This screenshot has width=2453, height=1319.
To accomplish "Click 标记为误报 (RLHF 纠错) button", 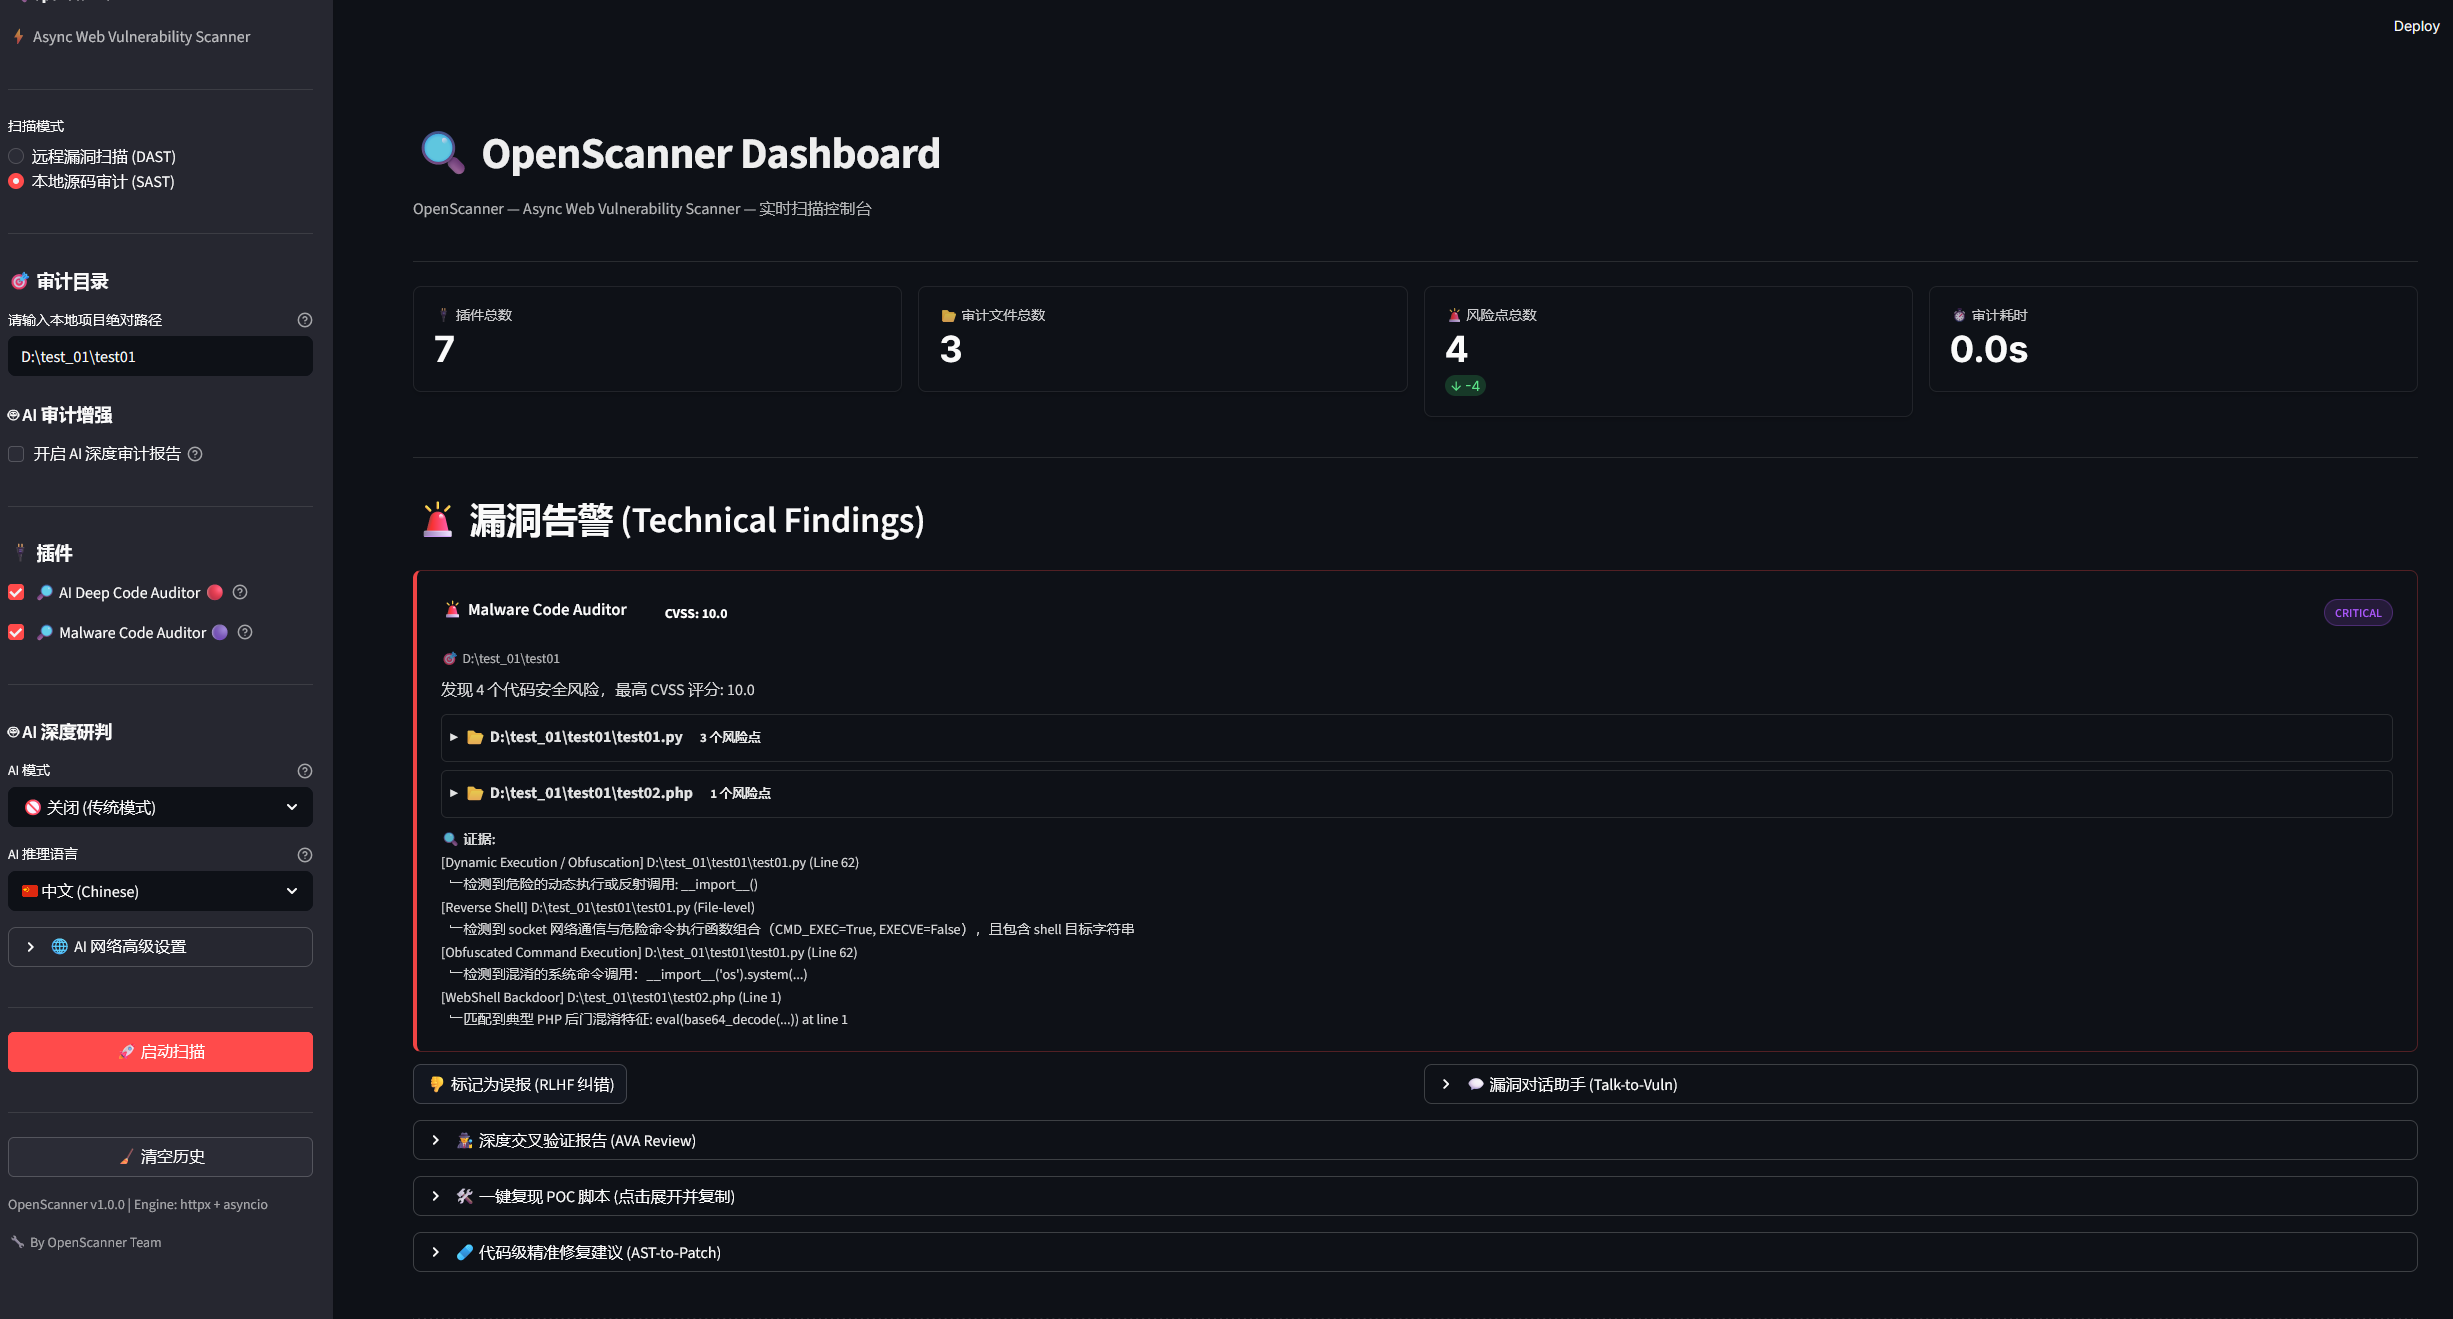I will (520, 1084).
